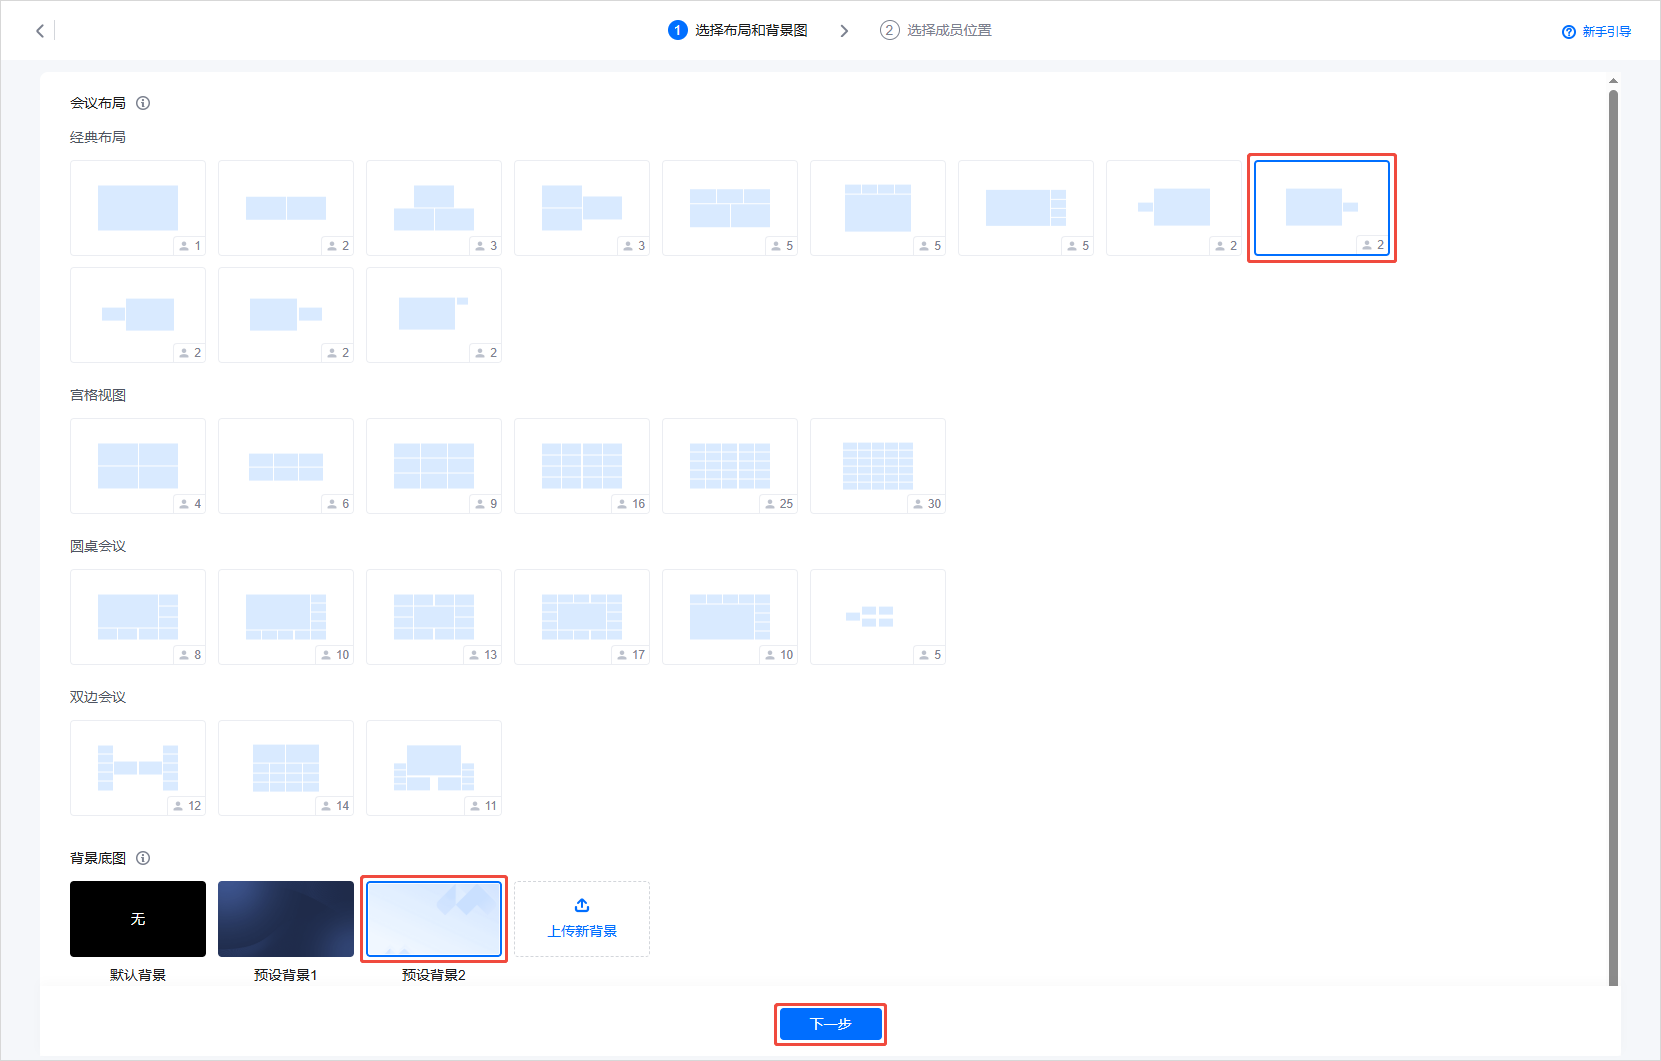Select the 30-person grid view
1661x1061 pixels.
878,466
